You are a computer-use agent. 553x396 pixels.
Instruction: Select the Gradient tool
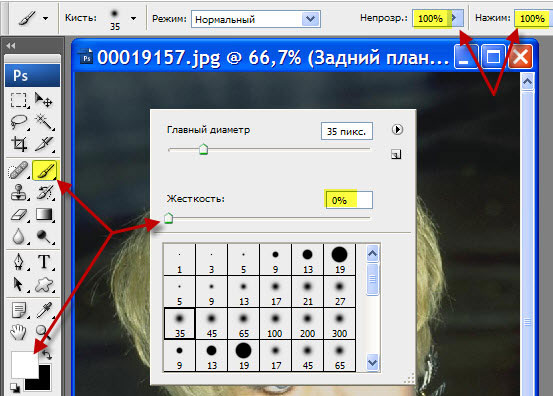click(x=44, y=214)
